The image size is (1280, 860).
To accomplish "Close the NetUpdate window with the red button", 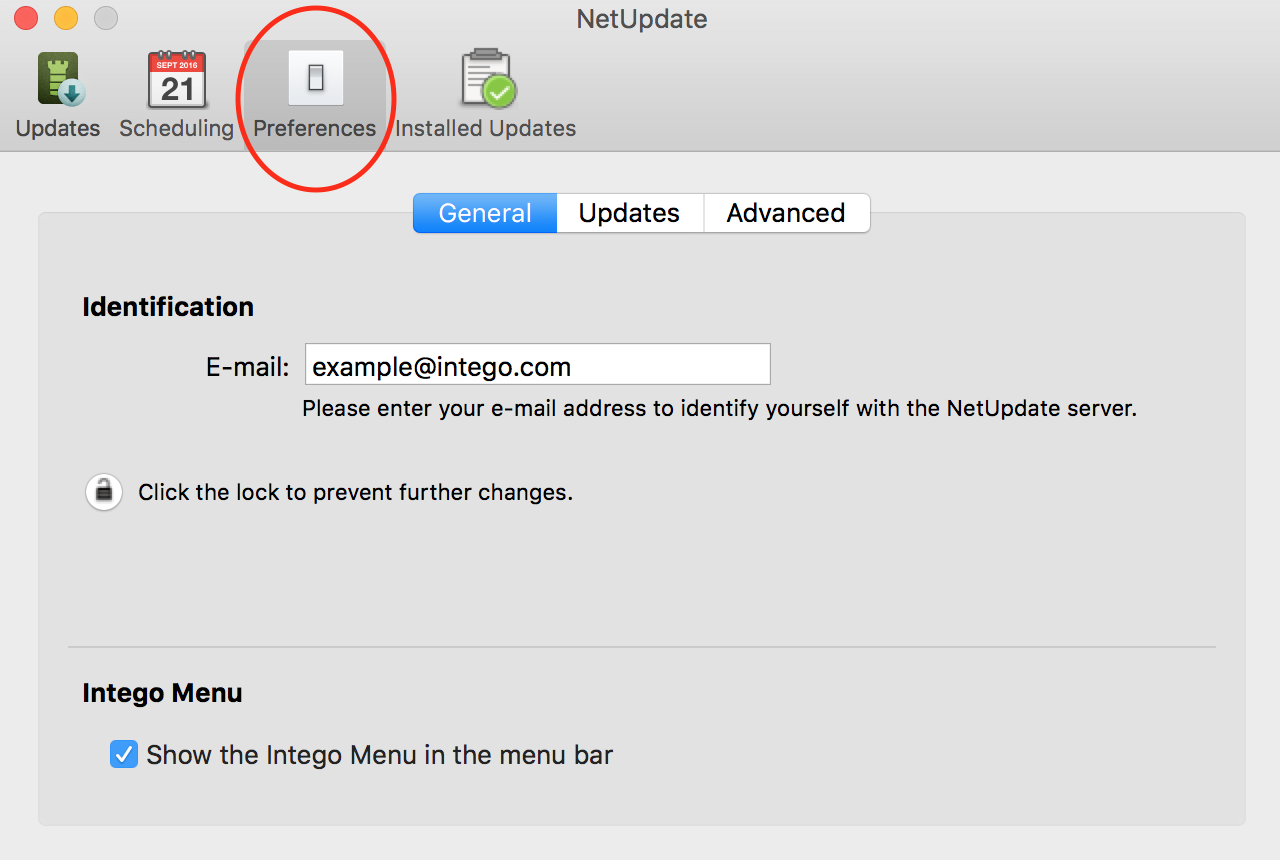I will (x=26, y=18).
